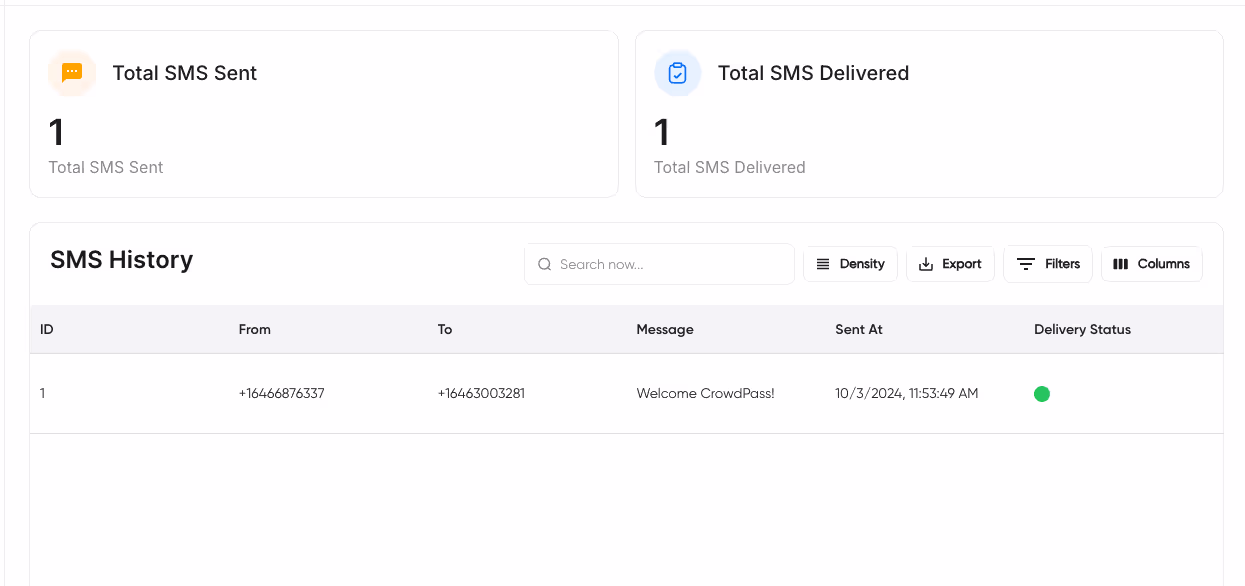The width and height of the screenshot is (1245, 586).
Task: Click the orange chat bubble SMS Sent icon
Action: coord(72,73)
